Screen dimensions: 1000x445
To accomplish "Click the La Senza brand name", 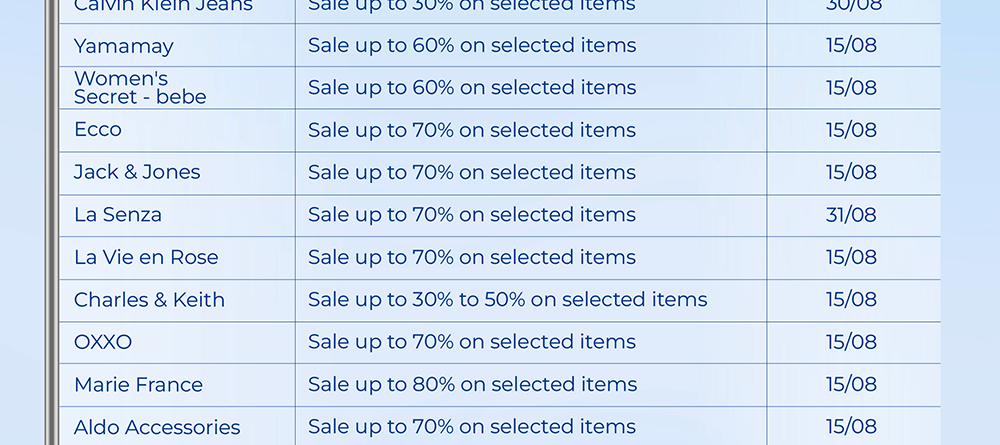I will pos(118,215).
